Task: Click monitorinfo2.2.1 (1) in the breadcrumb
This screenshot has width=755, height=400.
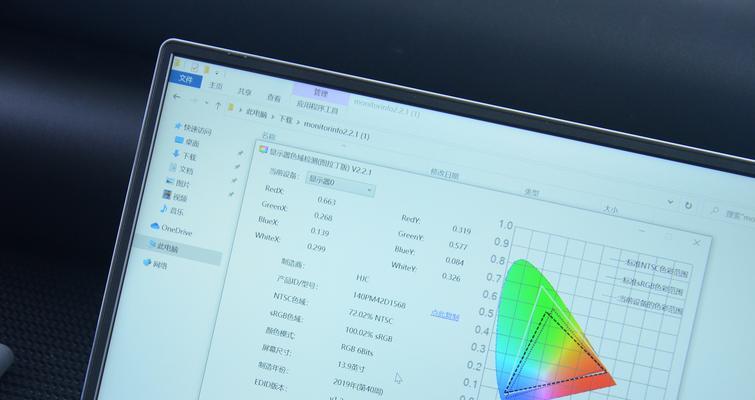Action: click(336, 130)
